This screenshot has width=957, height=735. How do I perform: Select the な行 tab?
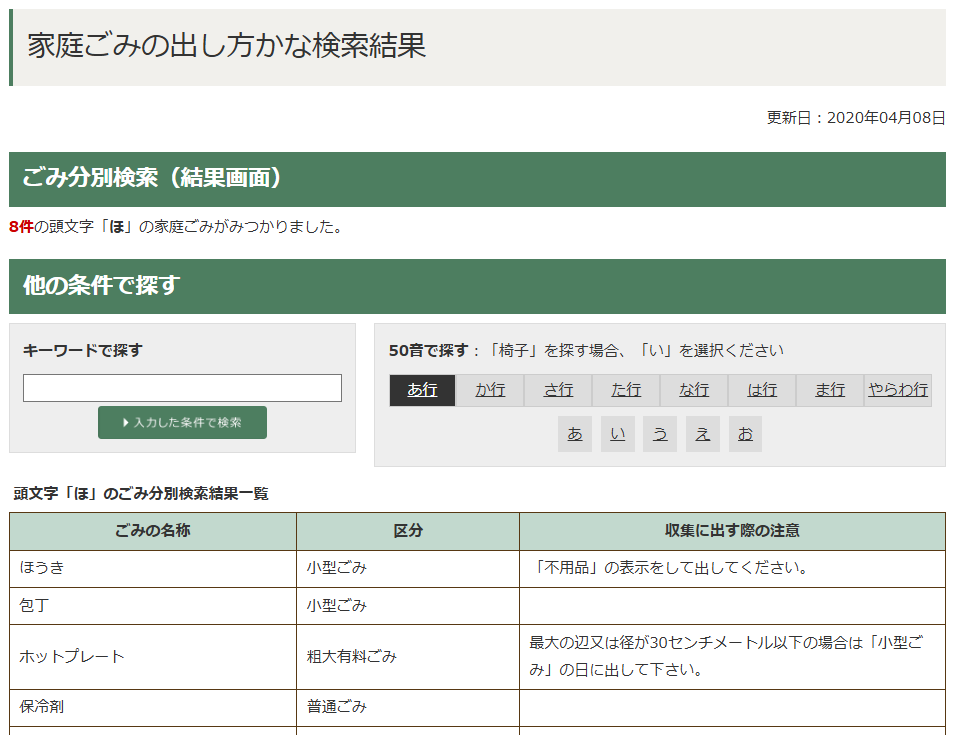click(694, 390)
